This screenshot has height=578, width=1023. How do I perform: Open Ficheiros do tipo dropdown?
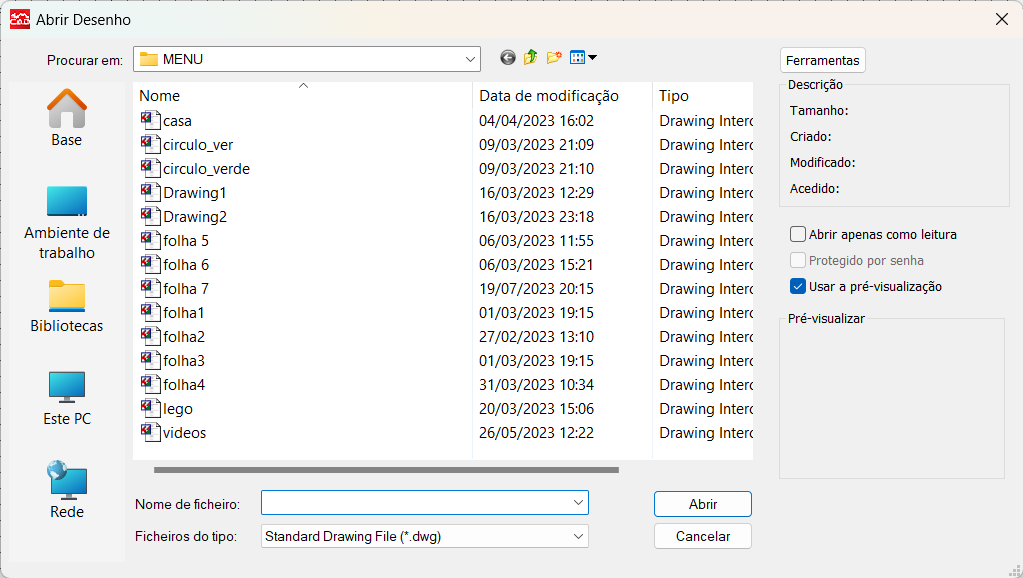coord(425,536)
